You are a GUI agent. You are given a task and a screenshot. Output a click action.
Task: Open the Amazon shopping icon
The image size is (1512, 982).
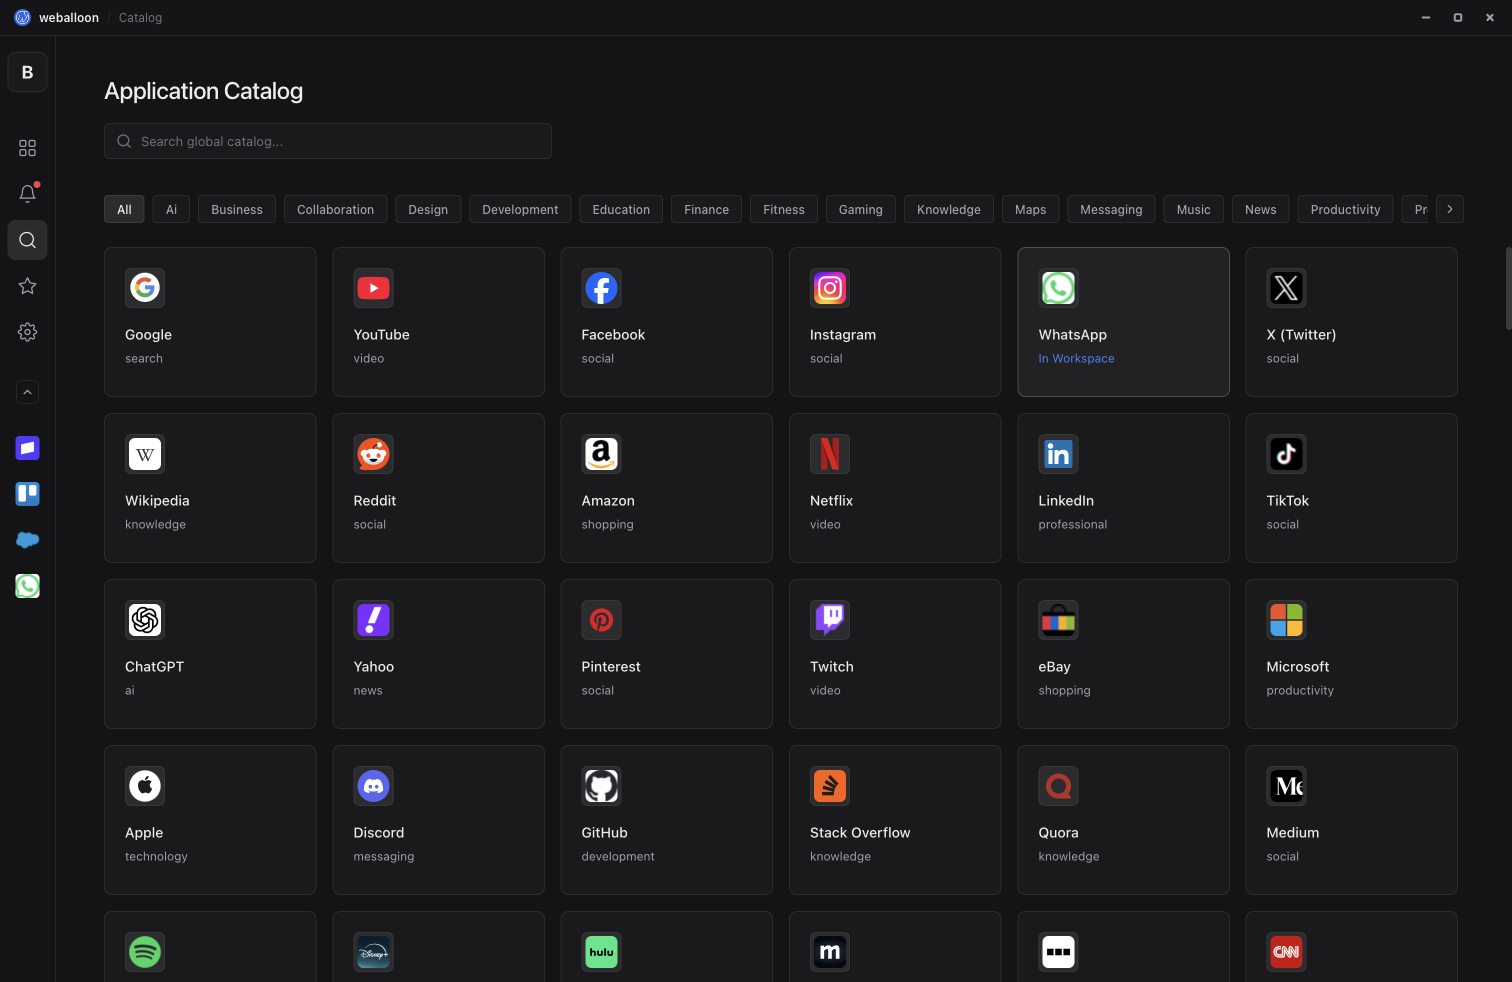[x=601, y=454]
